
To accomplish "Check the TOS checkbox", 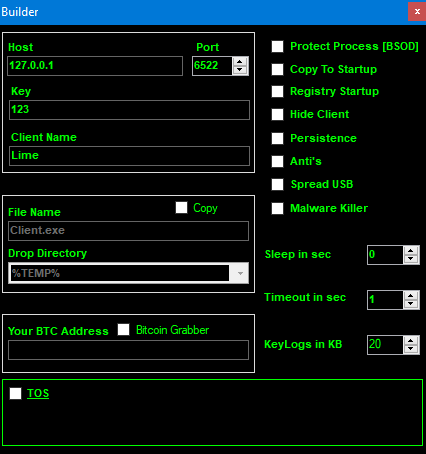I will (15, 393).
